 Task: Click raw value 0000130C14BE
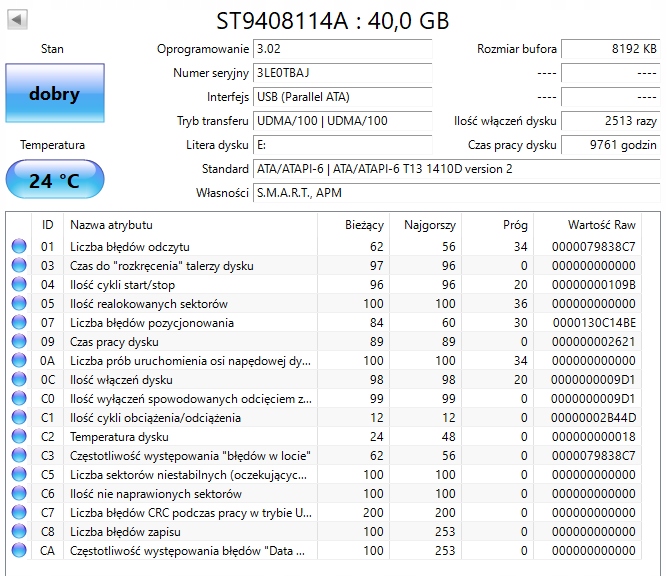(x=594, y=323)
